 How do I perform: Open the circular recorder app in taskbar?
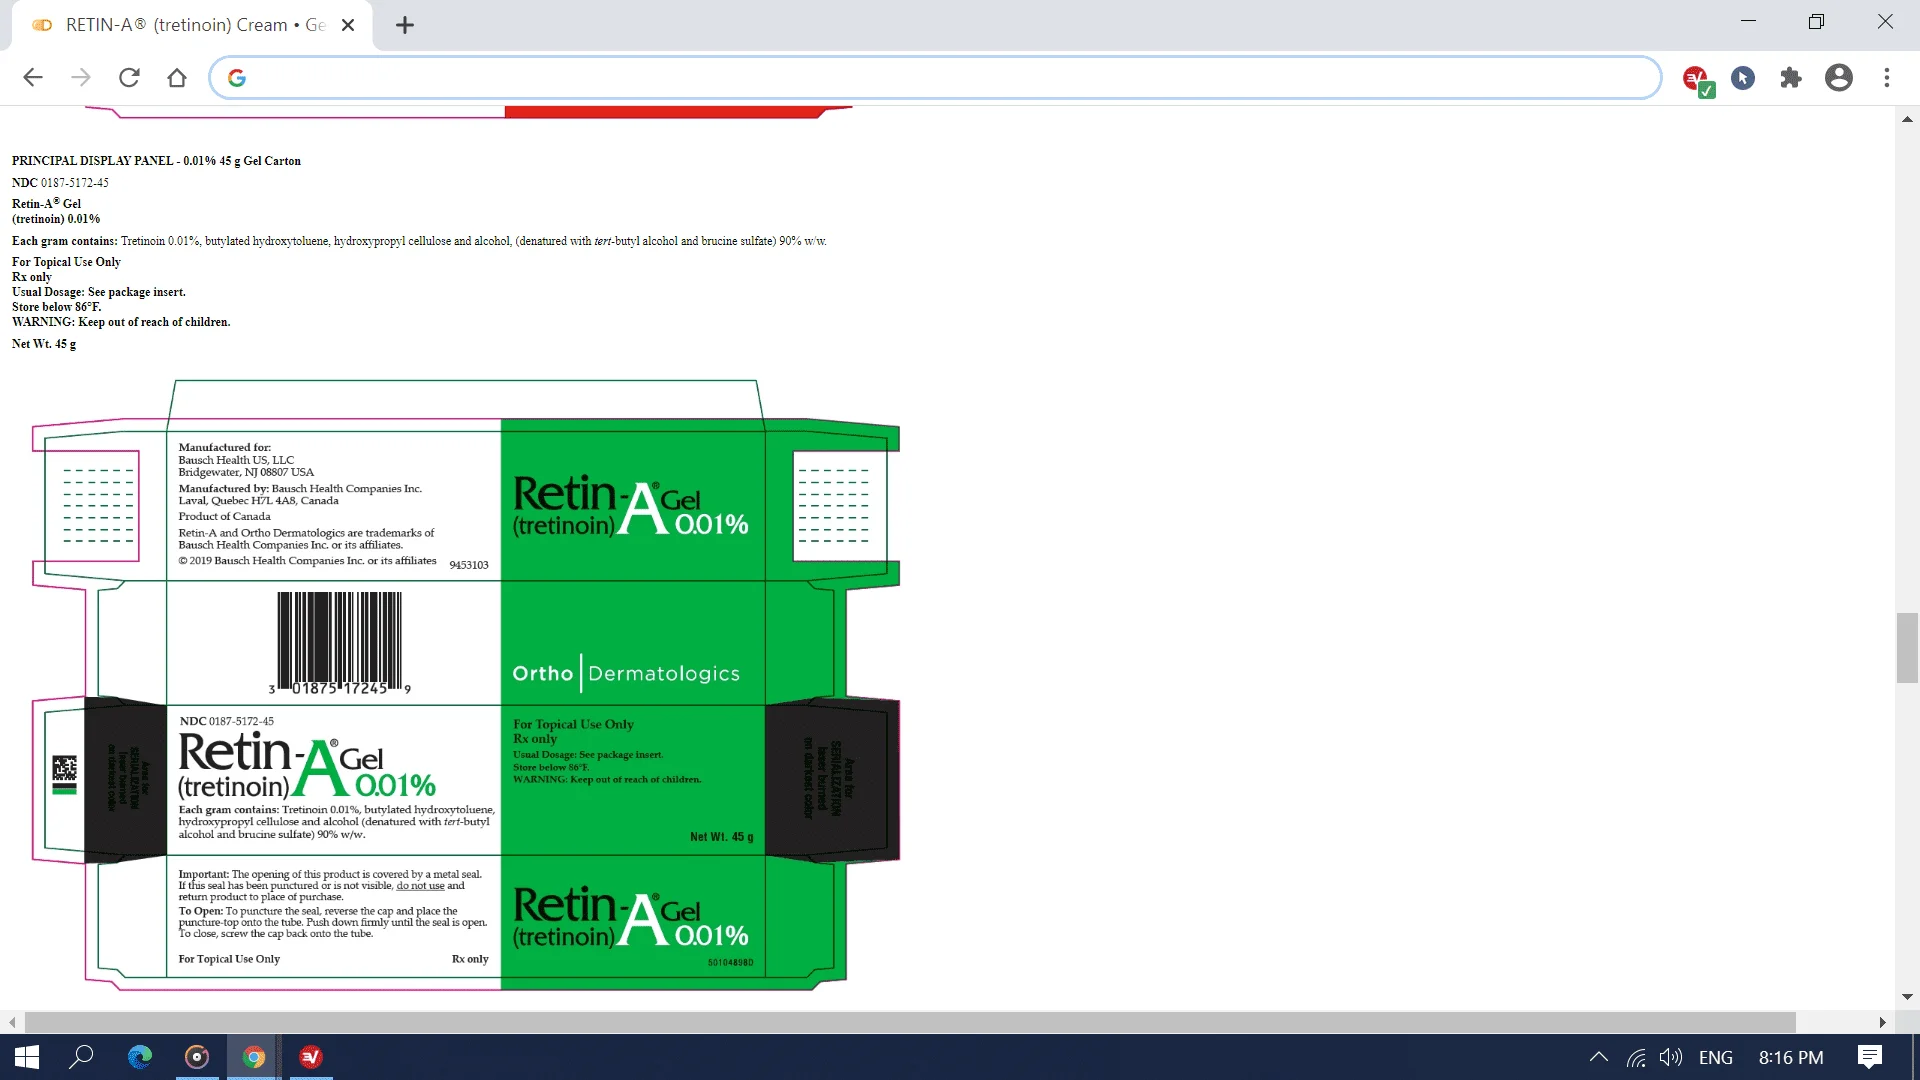197,1057
